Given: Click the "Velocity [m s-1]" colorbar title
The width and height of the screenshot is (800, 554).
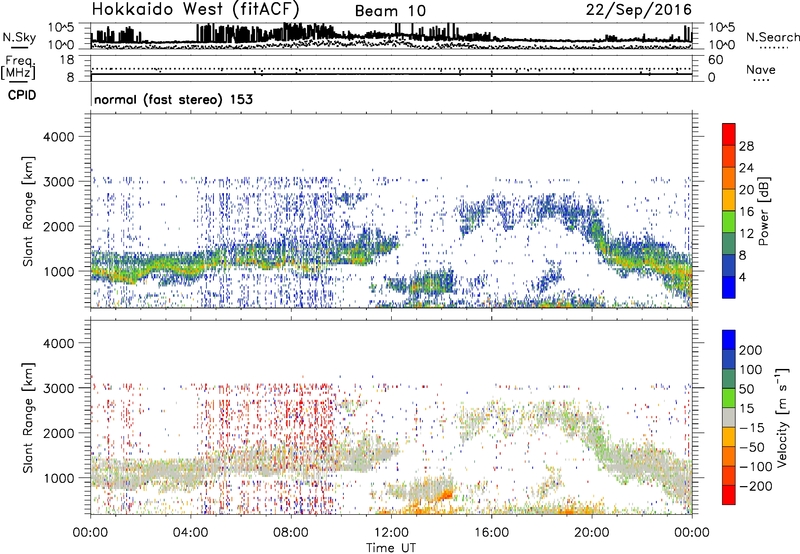Looking at the screenshot, I should click(782, 417).
